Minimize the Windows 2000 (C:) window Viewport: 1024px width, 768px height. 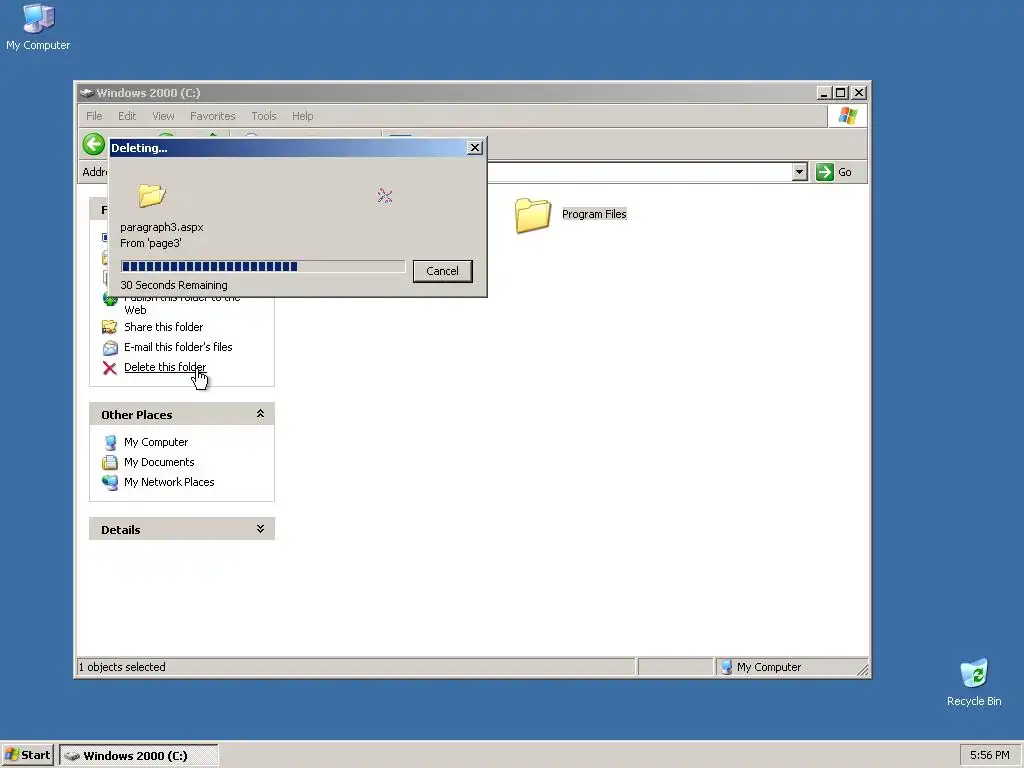coord(824,93)
